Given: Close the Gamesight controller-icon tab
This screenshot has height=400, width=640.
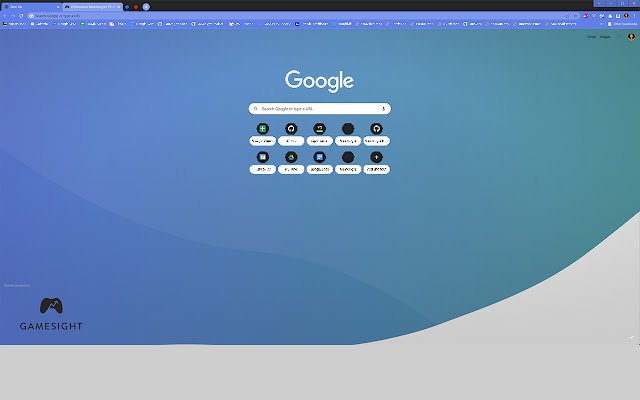Looking at the screenshot, I should (119, 7).
